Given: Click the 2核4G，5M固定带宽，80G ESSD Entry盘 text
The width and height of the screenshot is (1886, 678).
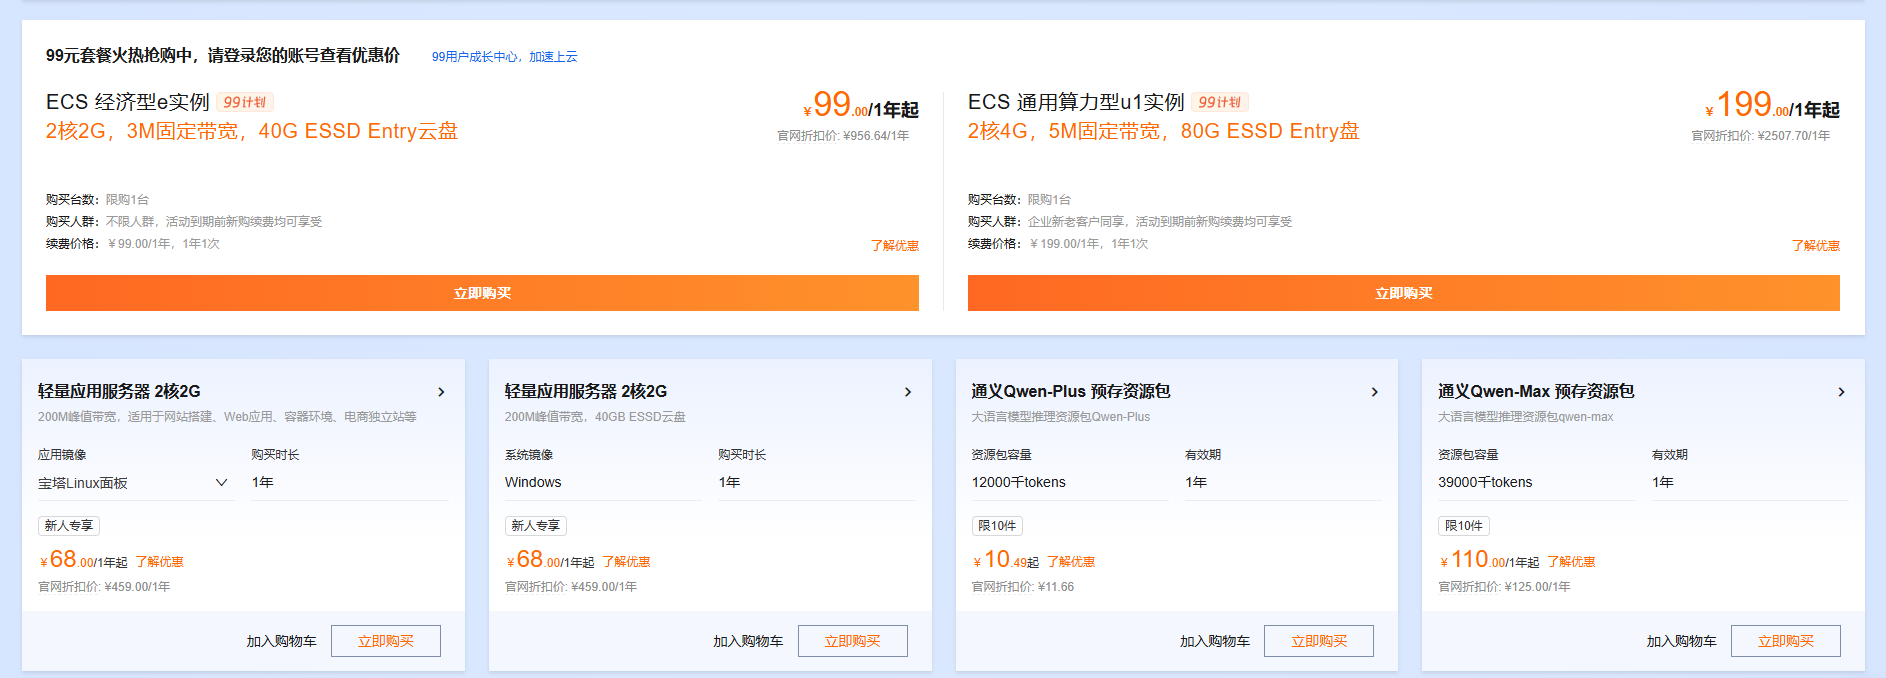Looking at the screenshot, I should click(x=1164, y=131).
